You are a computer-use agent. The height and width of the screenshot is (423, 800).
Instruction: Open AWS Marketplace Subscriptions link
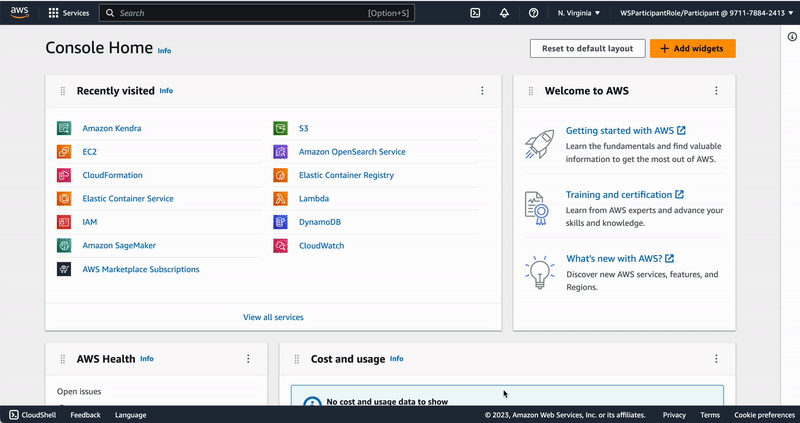tap(141, 269)
